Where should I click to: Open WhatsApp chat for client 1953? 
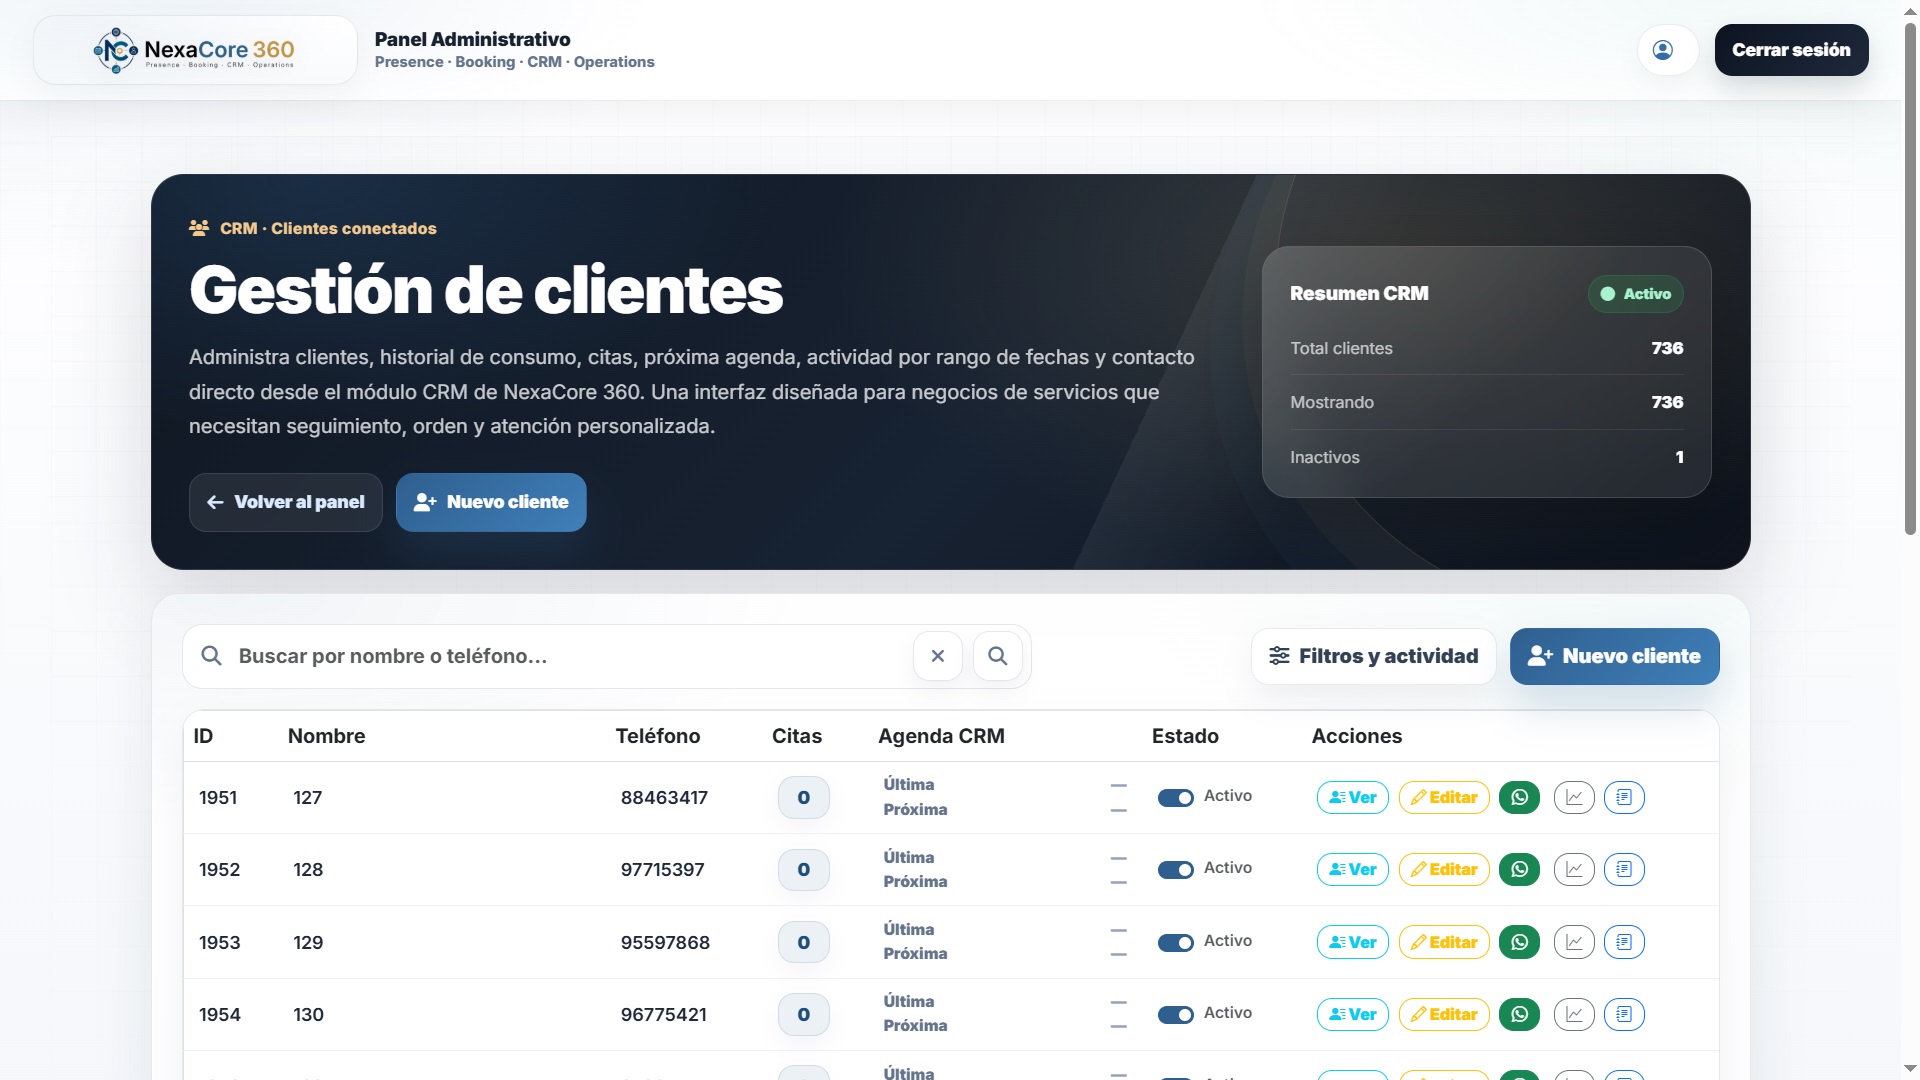pos(1520,942)
